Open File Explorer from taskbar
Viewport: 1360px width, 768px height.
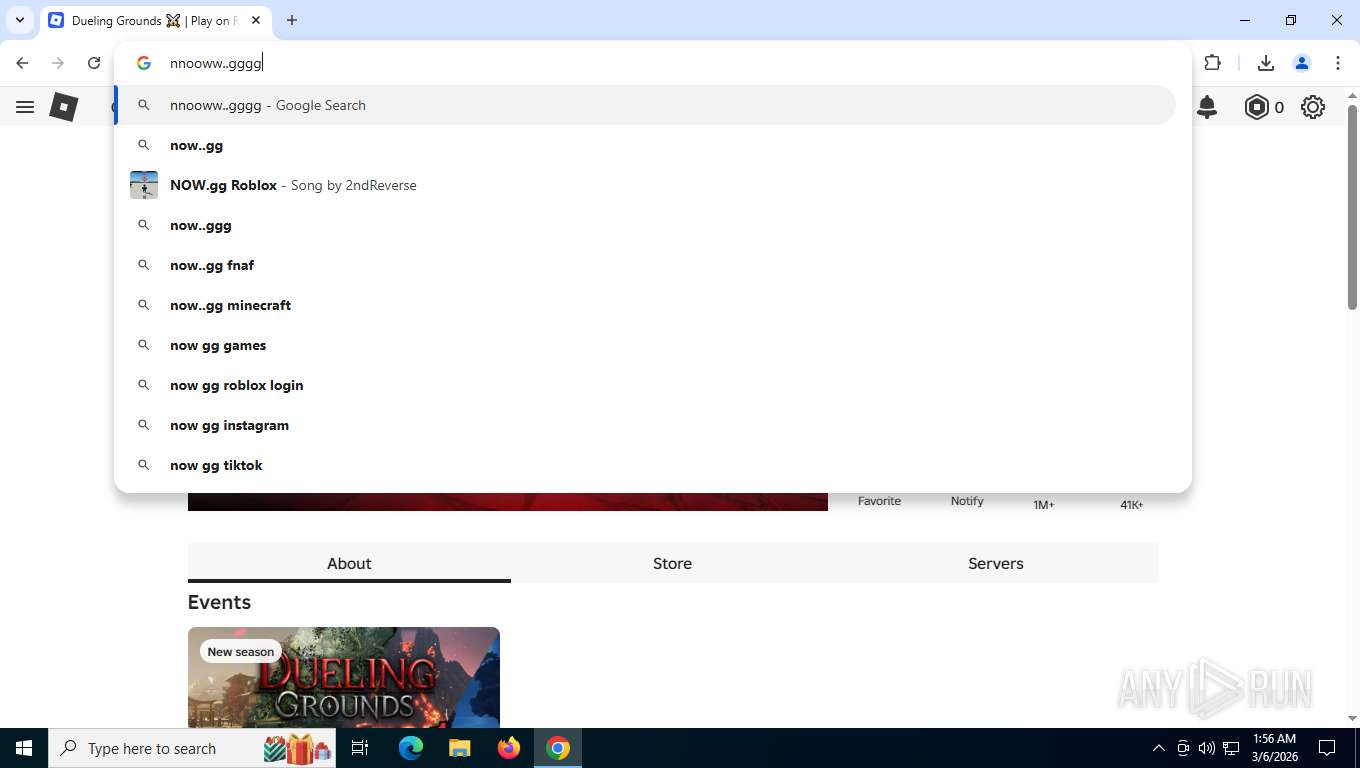tap(459, 748)
